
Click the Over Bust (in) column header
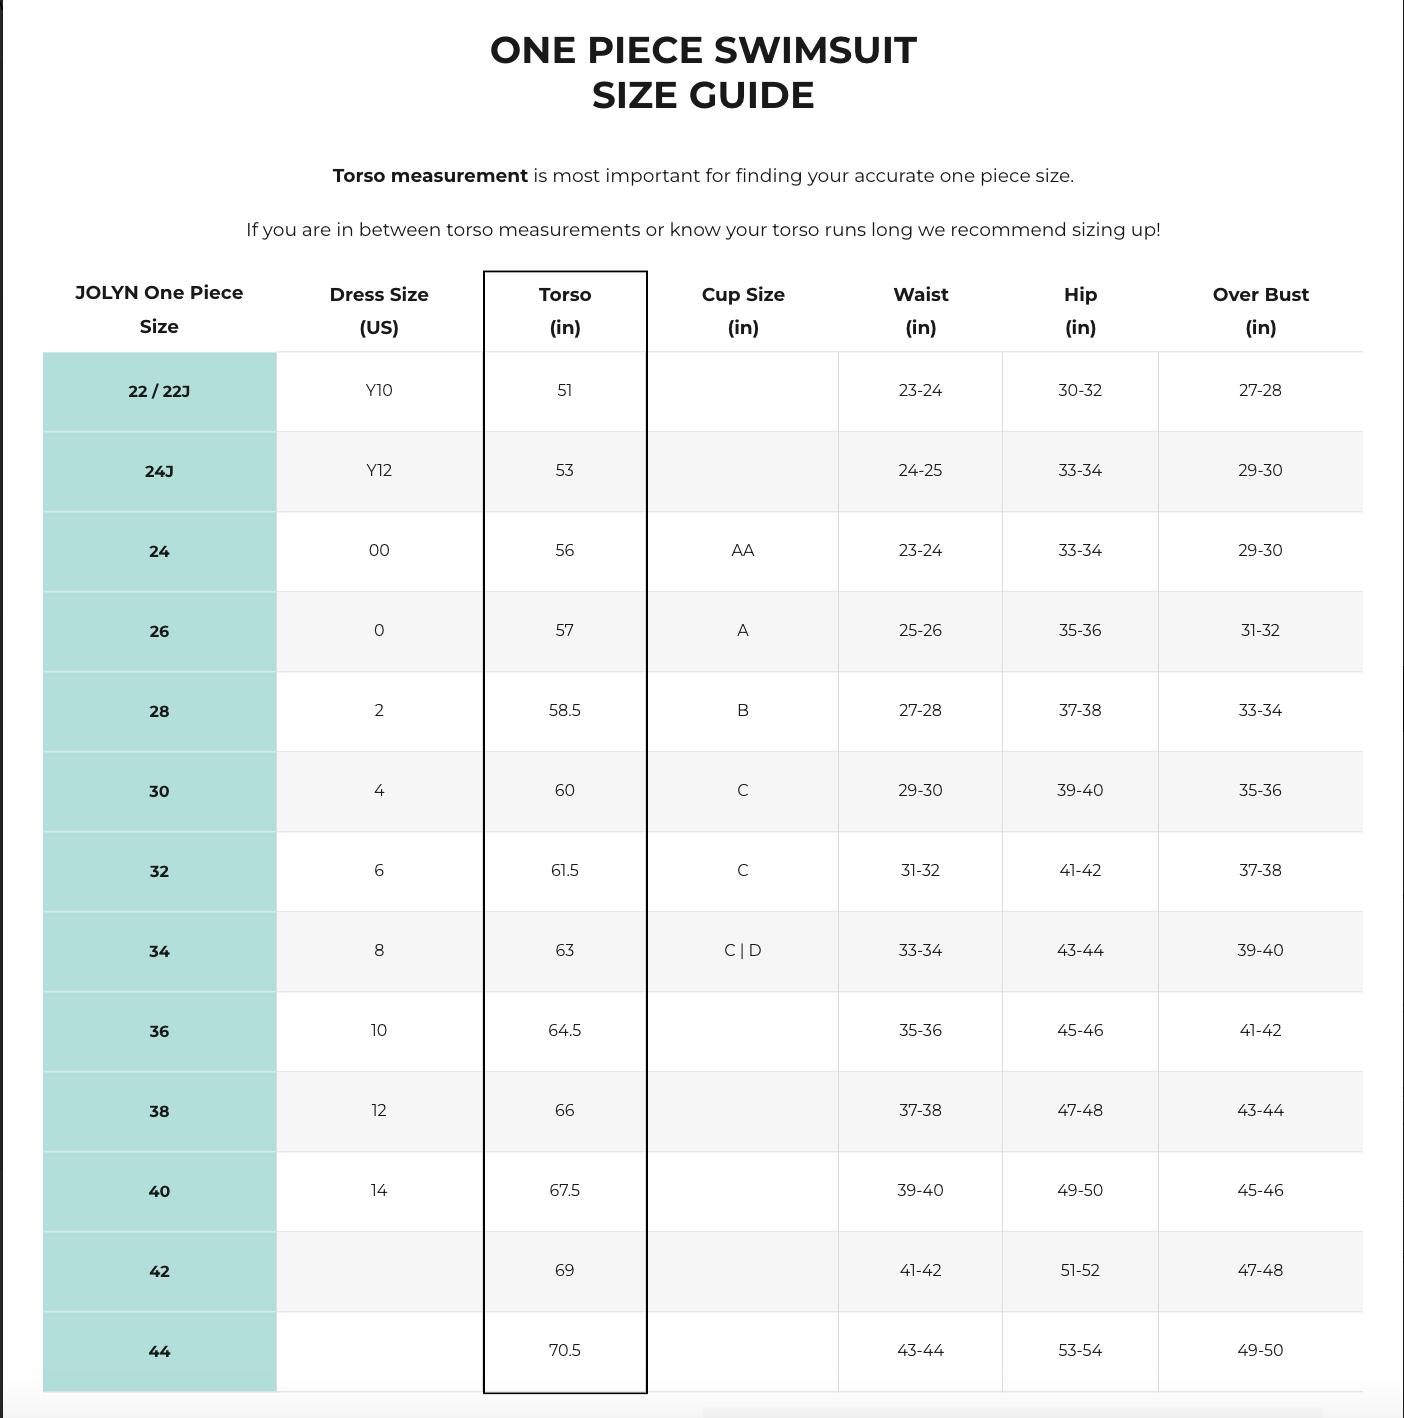[1260, 311]
